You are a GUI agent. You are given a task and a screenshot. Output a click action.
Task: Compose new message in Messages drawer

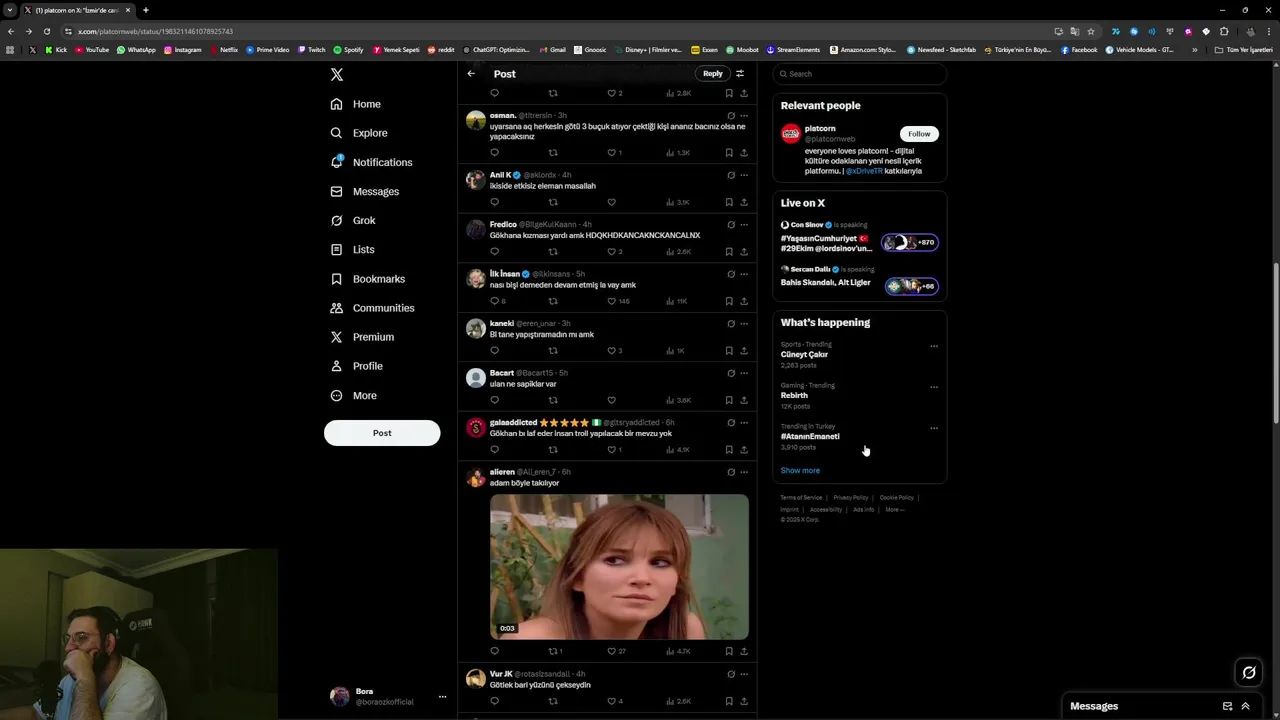click(x=1227, y=706)
